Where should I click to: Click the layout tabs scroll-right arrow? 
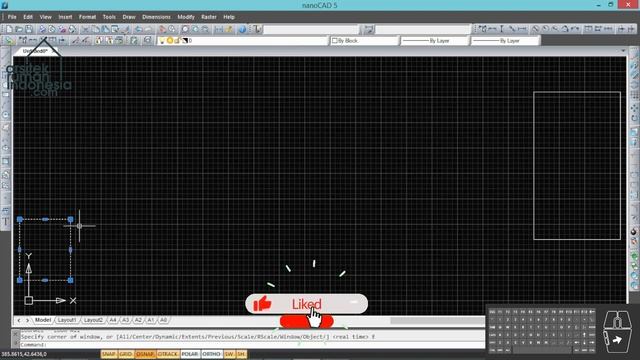point(27,320)
